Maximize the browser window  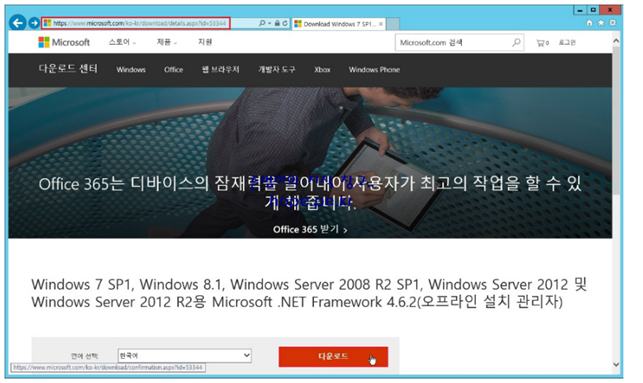(x=593, y=10)
